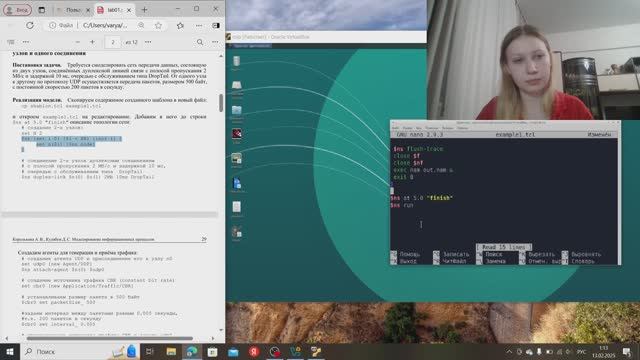Viewport: 640px width, 360px height.
Task: Search inside the PDF document
Action: (200, 42)
